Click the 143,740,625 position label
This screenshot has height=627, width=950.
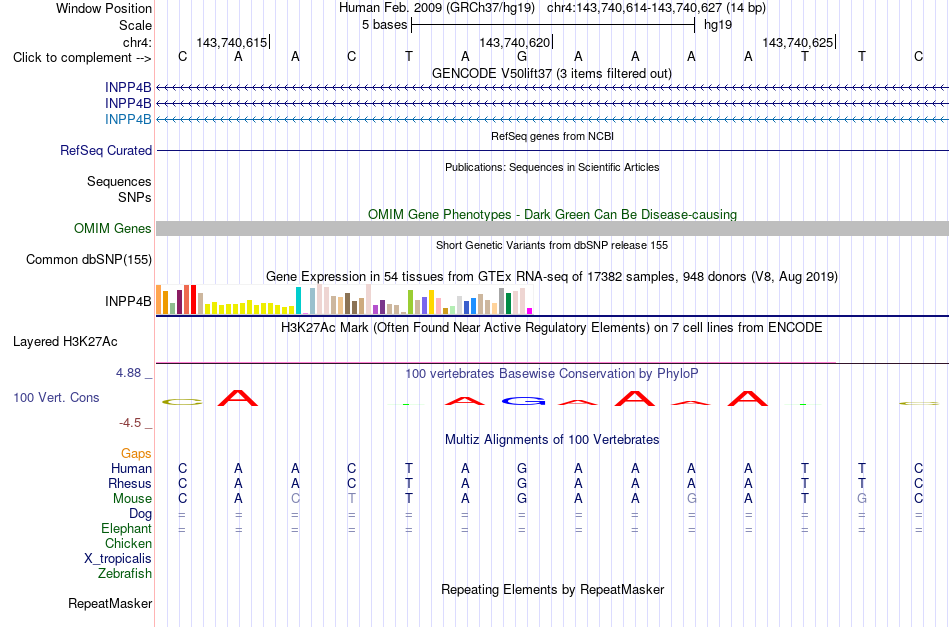[x=798, y=42]
